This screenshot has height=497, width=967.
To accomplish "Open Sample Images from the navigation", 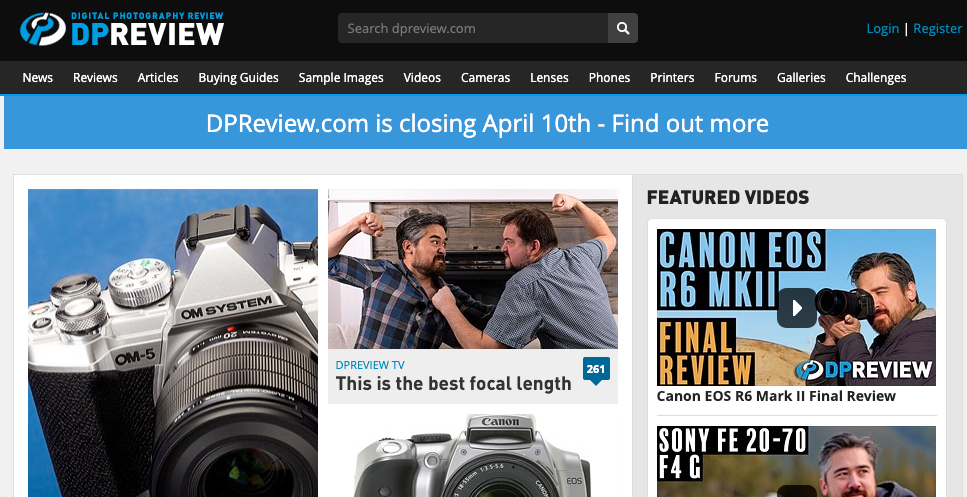I will coord(341,77).
